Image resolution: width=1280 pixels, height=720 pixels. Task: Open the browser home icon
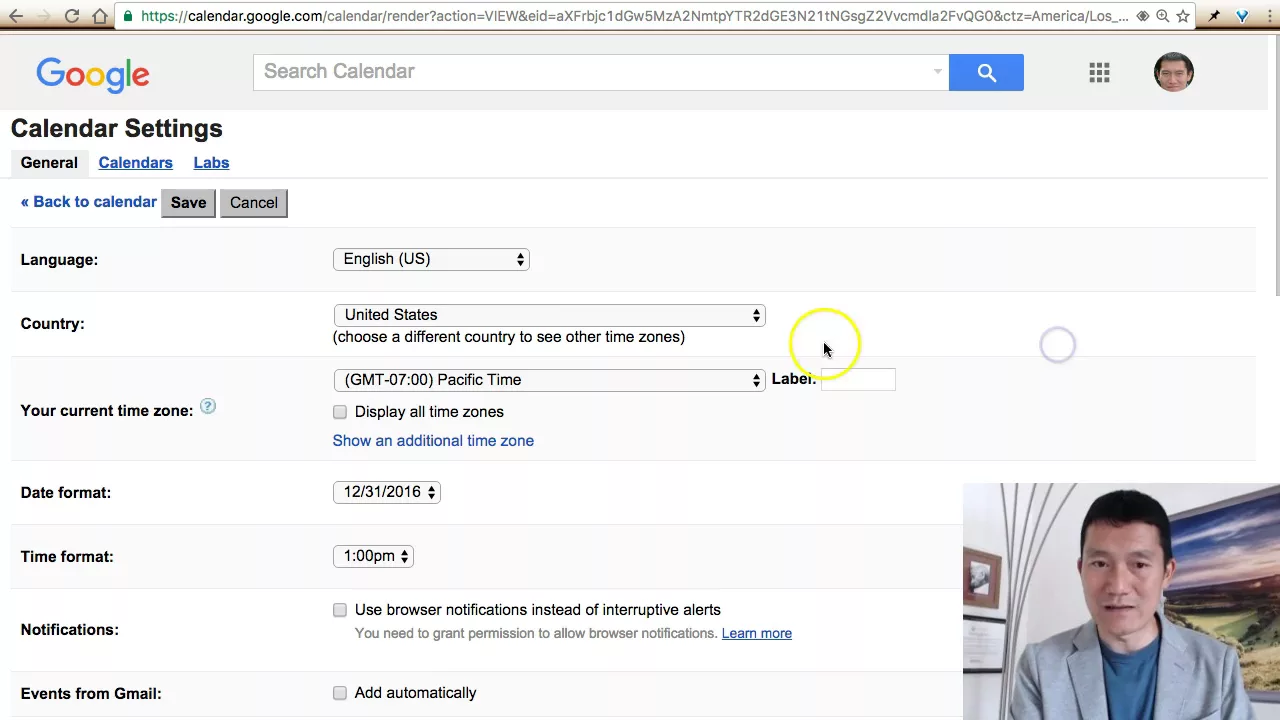pyautogui.click(x=100, y=16)
